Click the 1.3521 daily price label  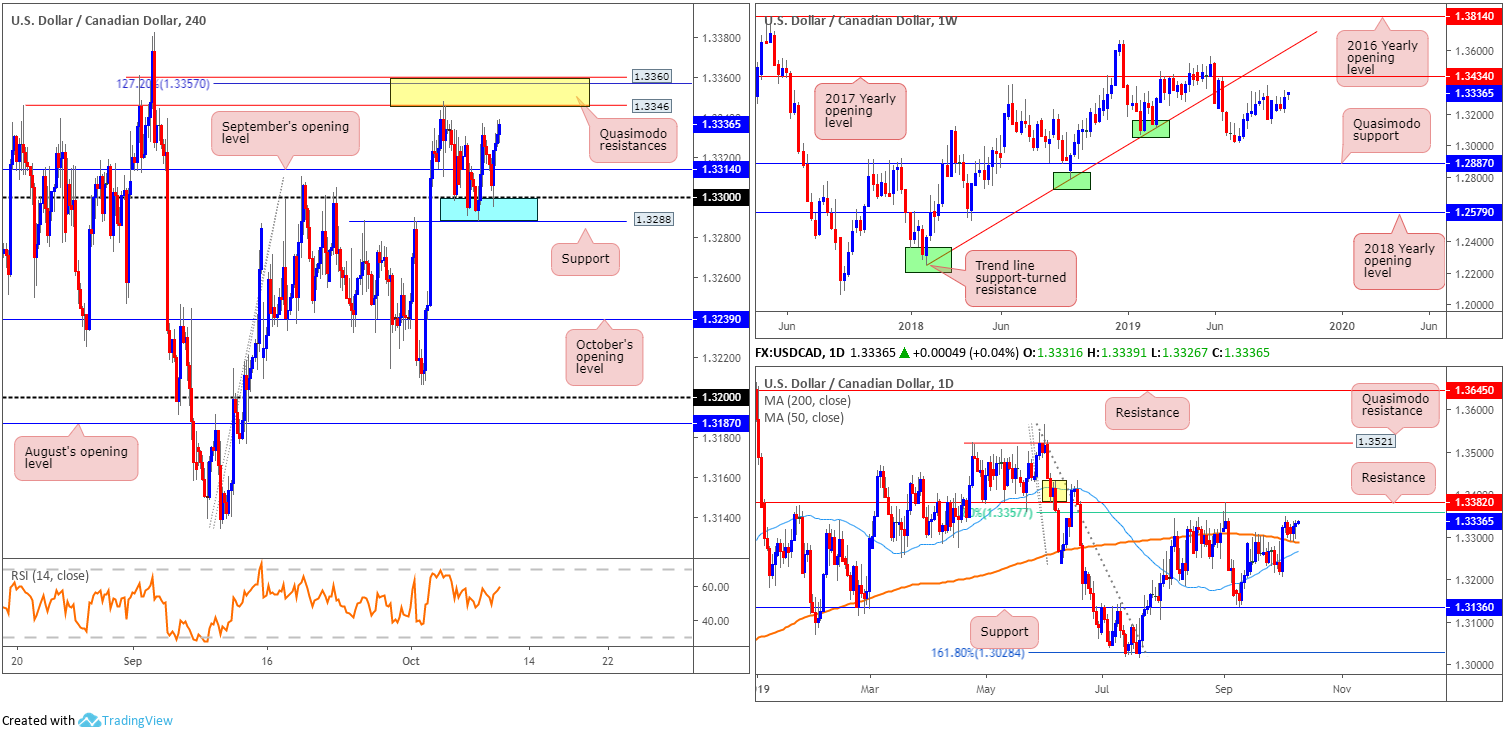click(x=1376, y=439)
